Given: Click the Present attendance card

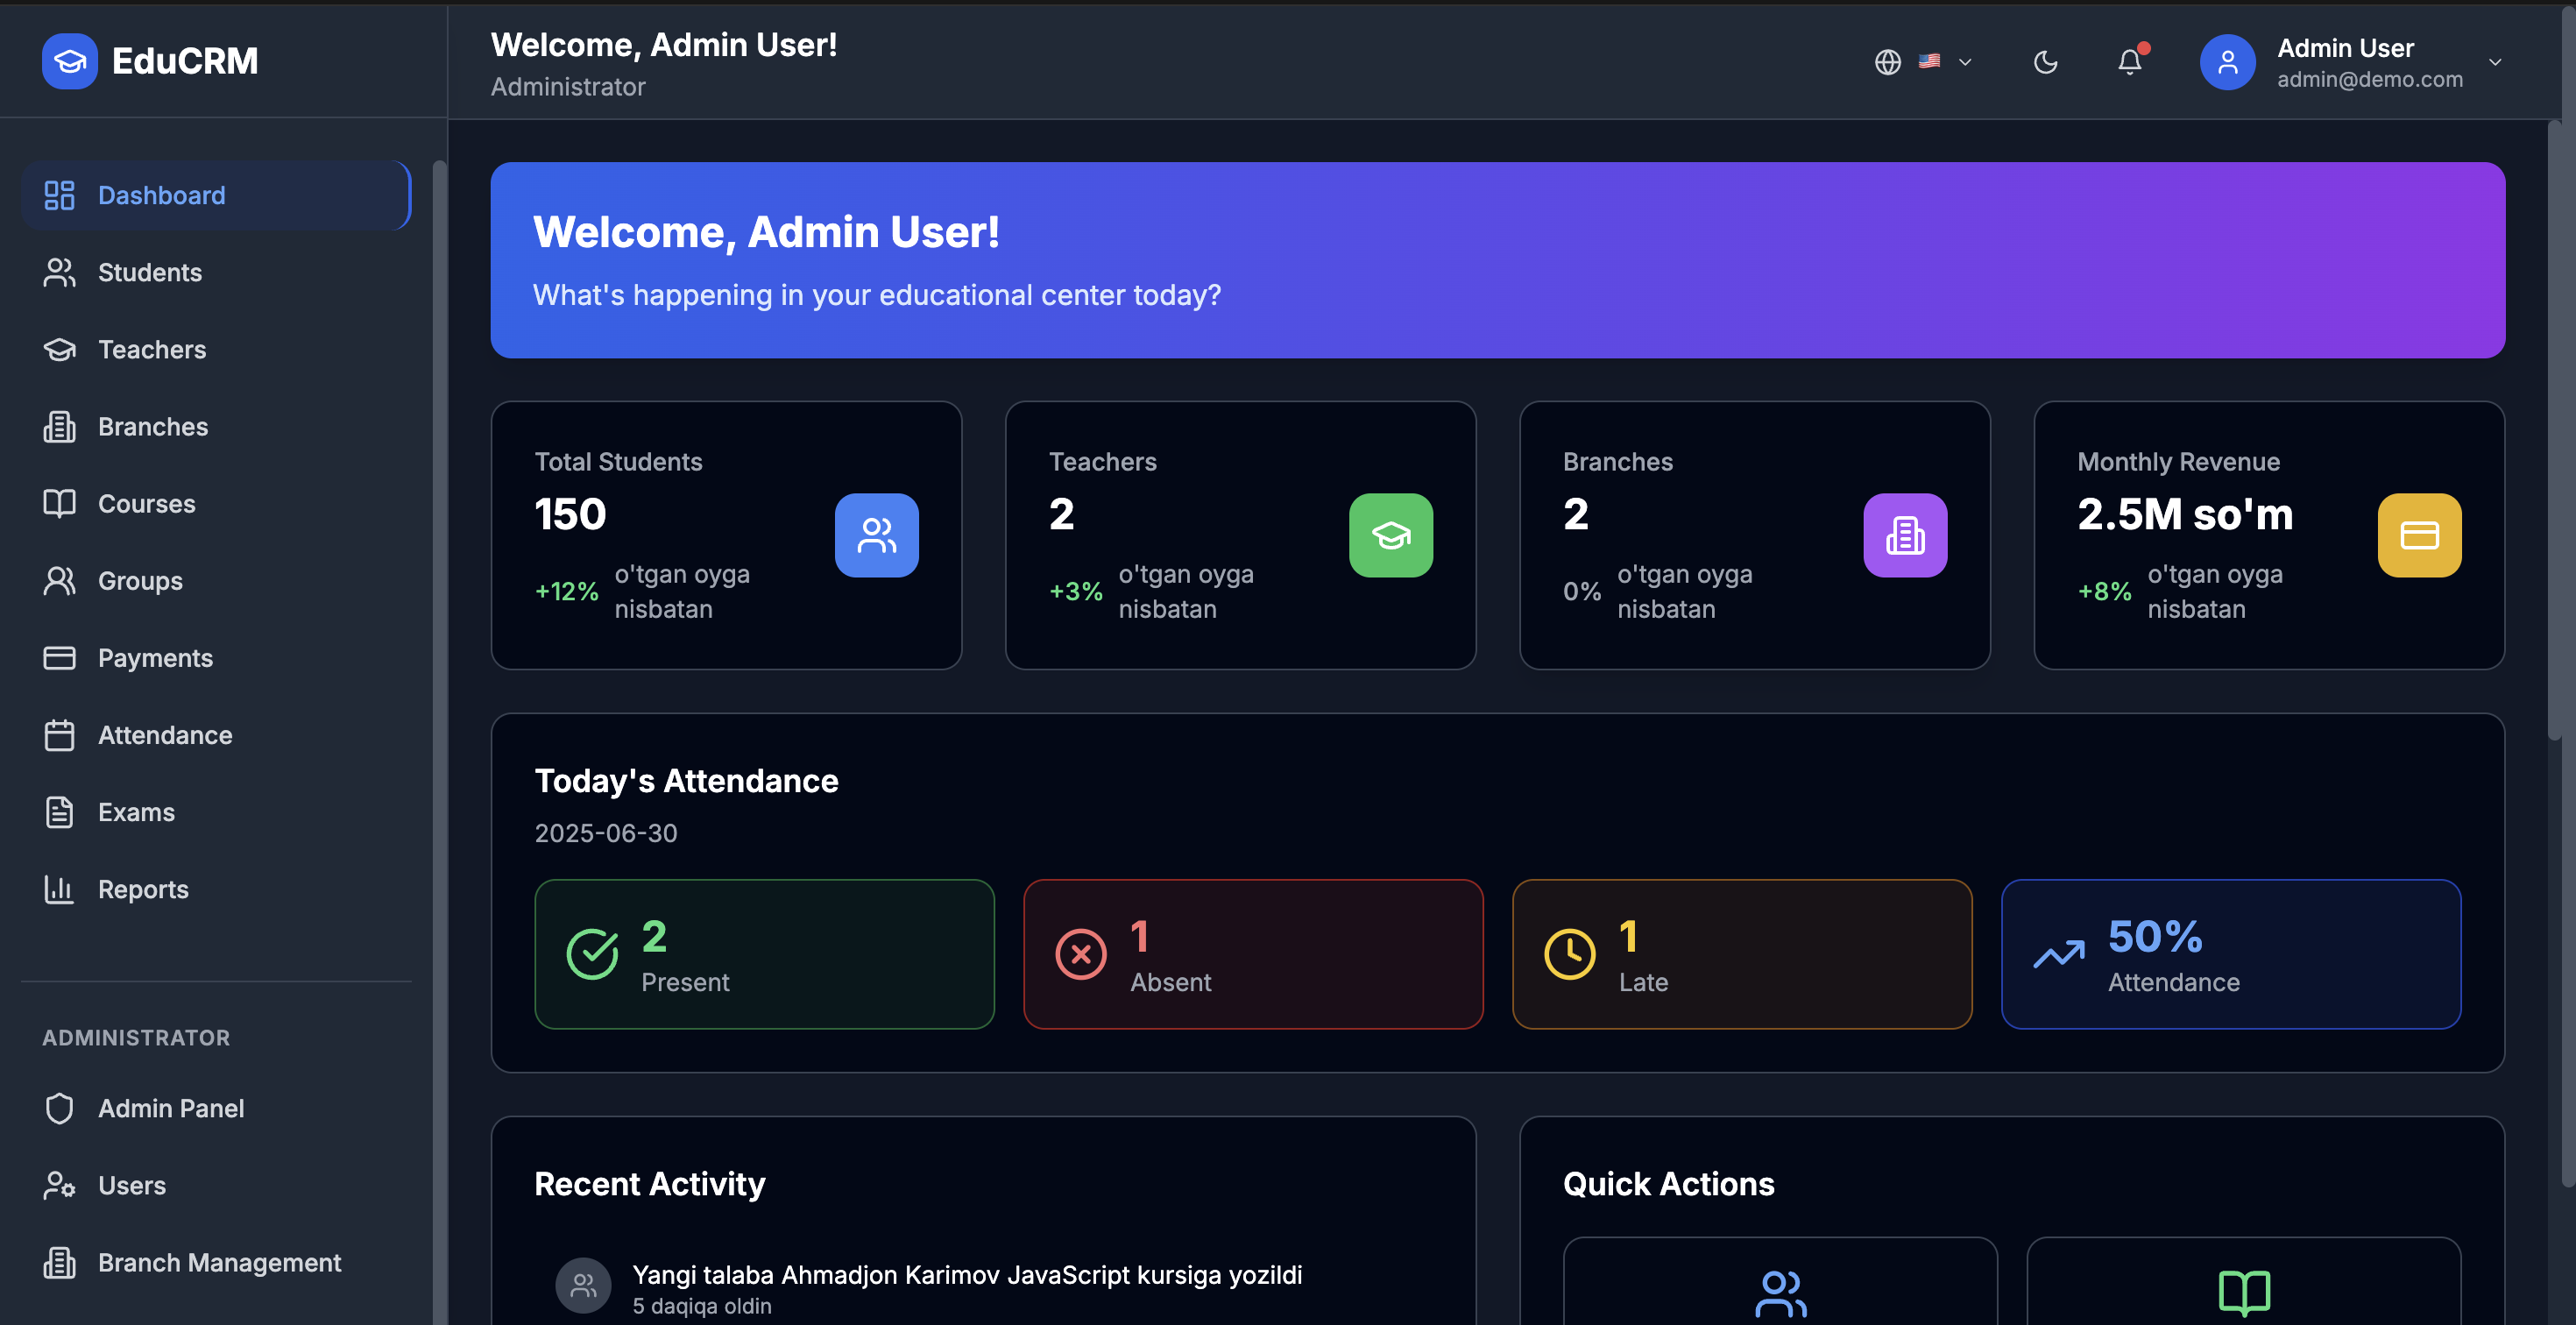Looking at the screenshot, I should (x=764, y=954).
